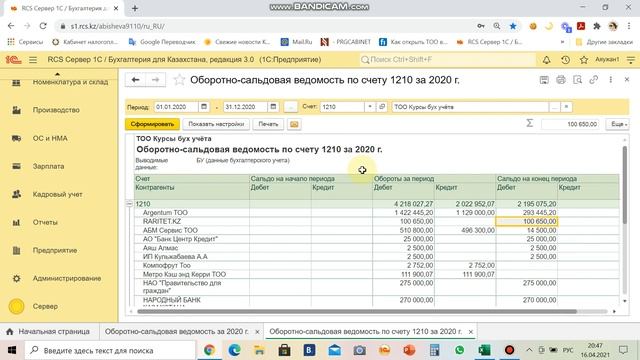
Task: Open Кадровый учет section in sidebar
Action: pyautogui.click(x=58, y=194)
